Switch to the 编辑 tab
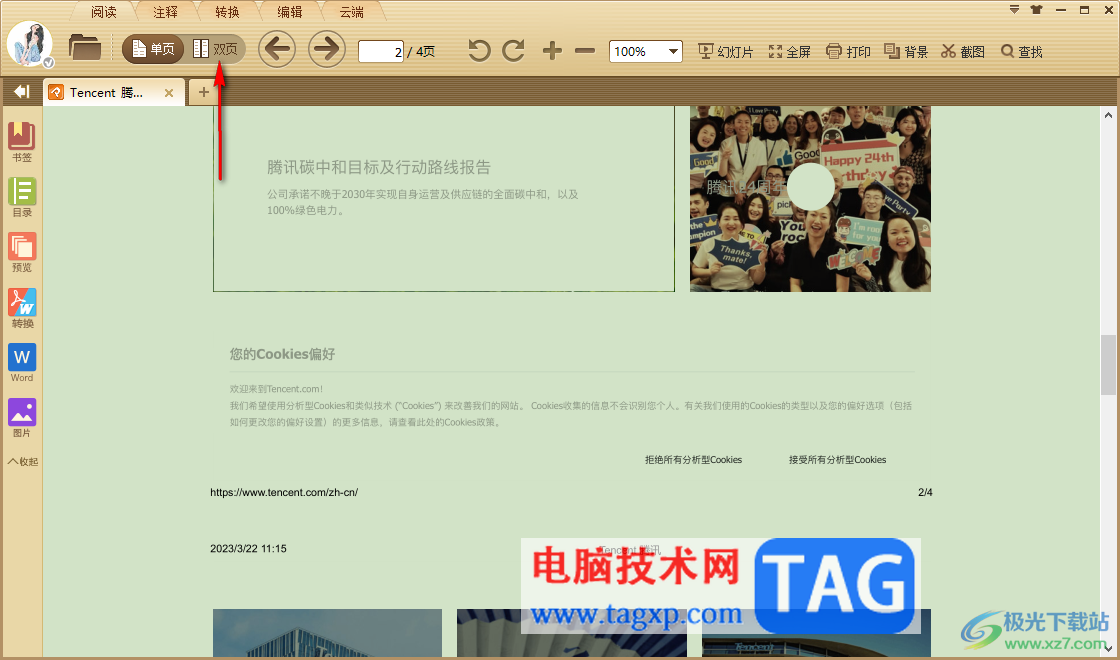1120x660 pixels. pyautogui.click(x=289, y=12)
